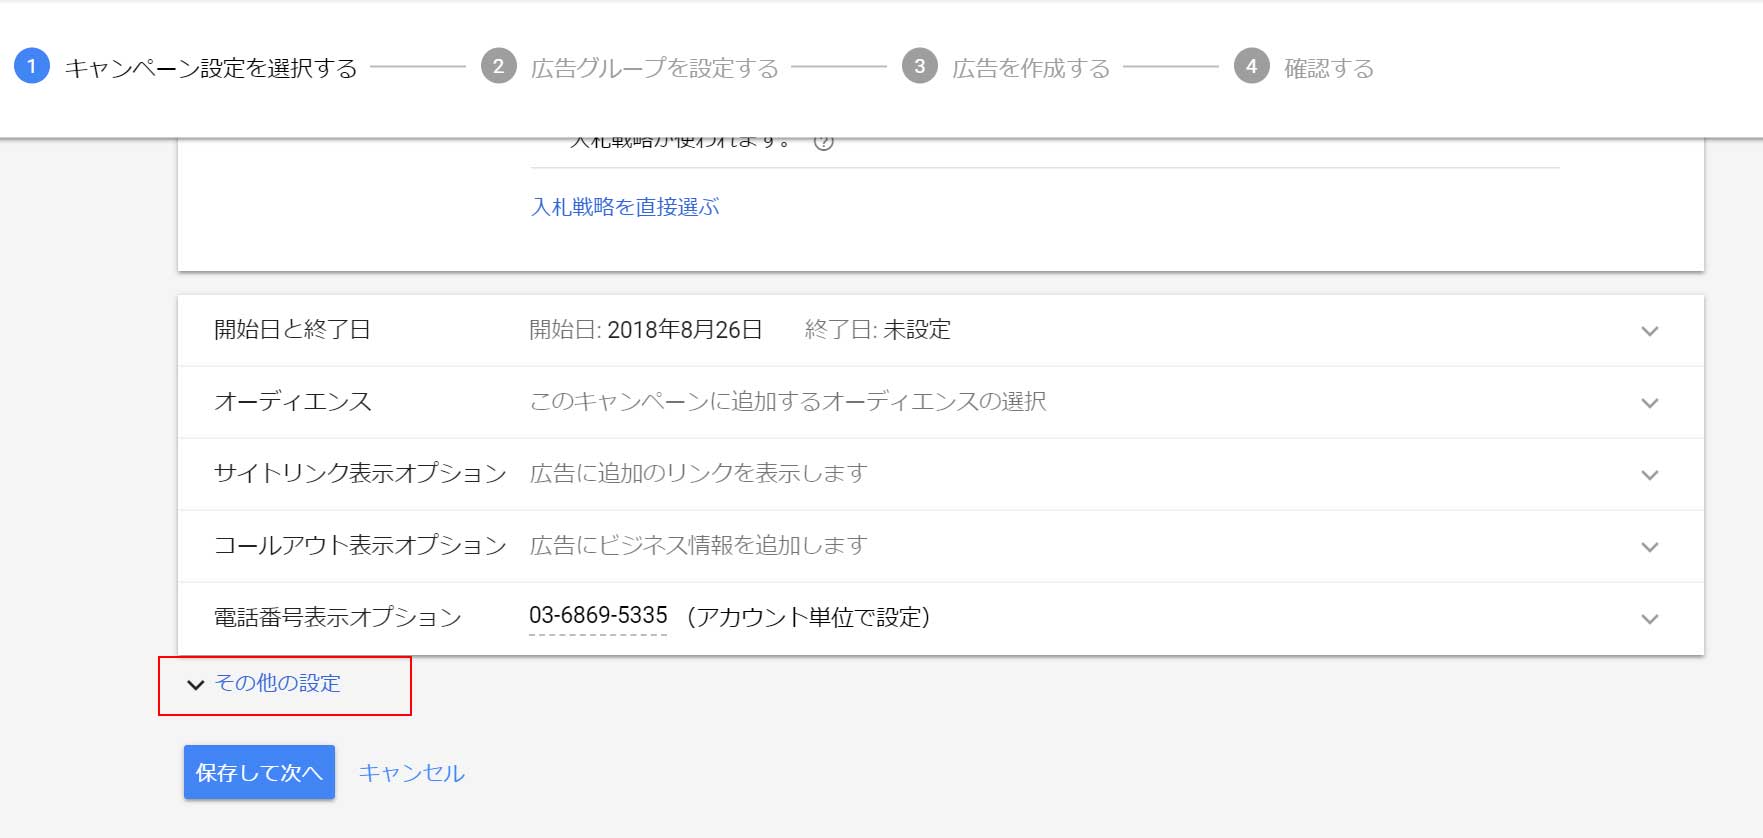Click 保存して次へ button

point(259,772)
